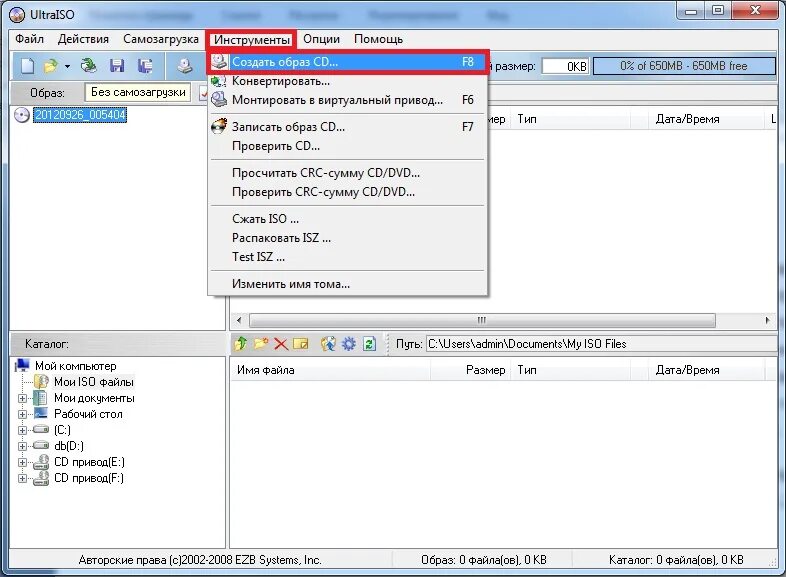The image size is (786, 577).
Task: Open the Помощь menu
Action: click(378, 39)
